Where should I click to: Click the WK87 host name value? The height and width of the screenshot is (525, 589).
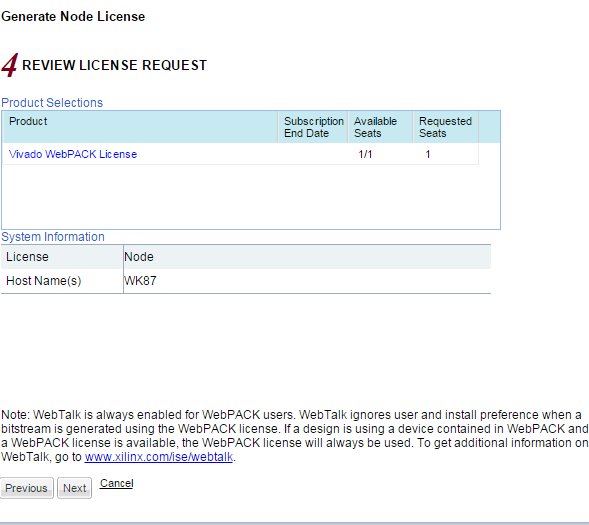[140, 281]
